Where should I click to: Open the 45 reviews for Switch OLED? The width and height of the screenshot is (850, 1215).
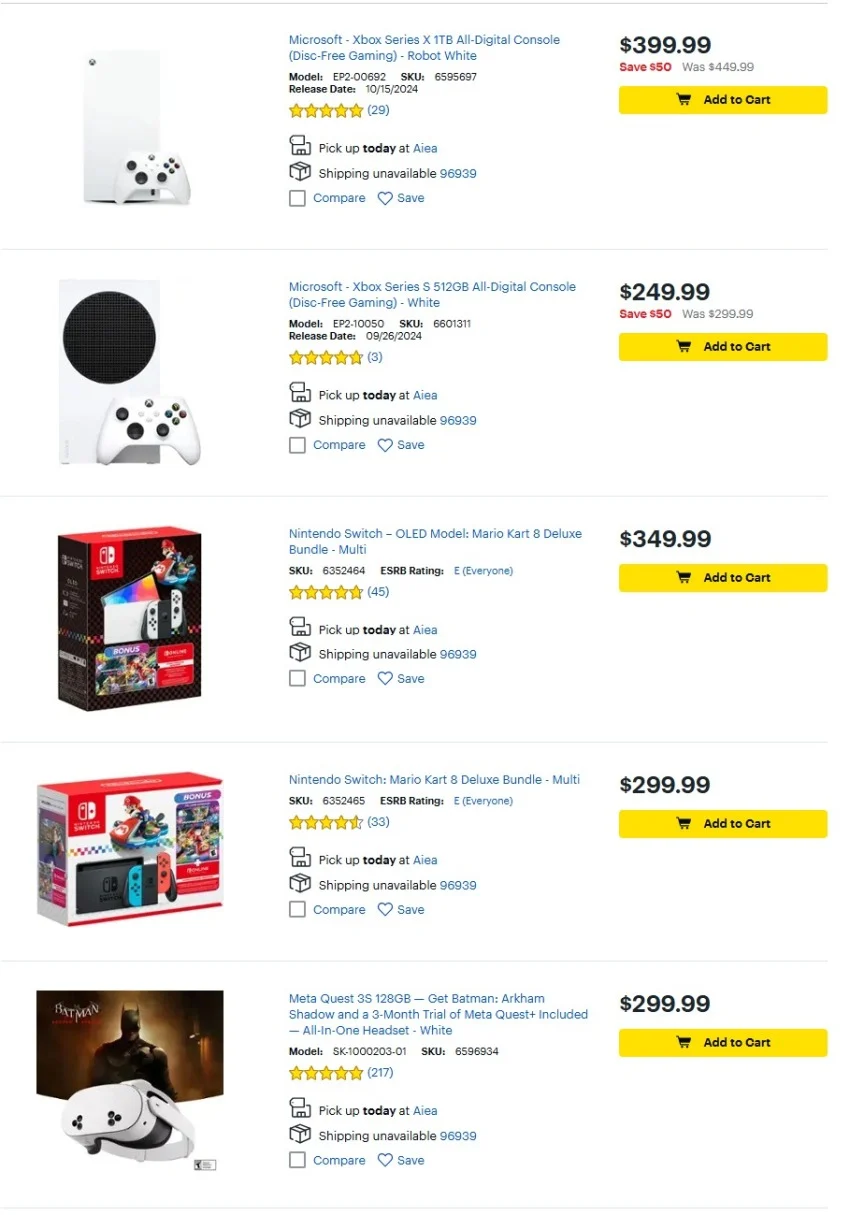pyautogui.click(x=378, y=592)
